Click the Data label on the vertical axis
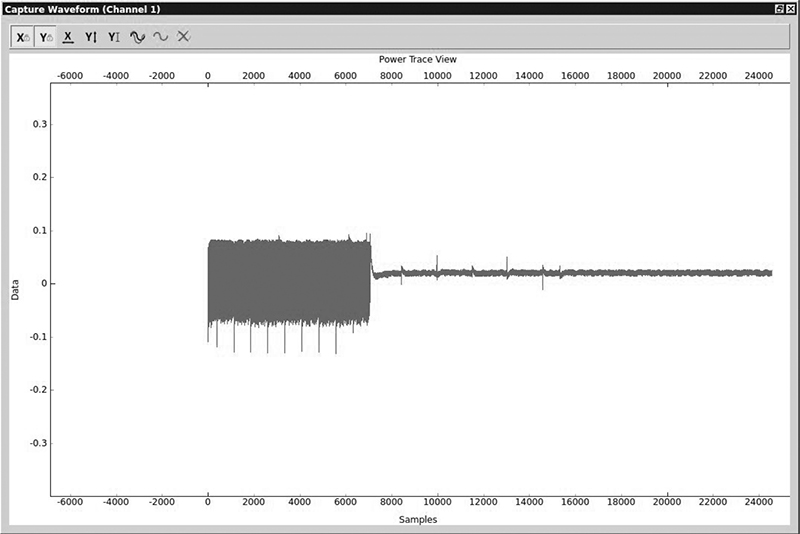 [15, 290]
